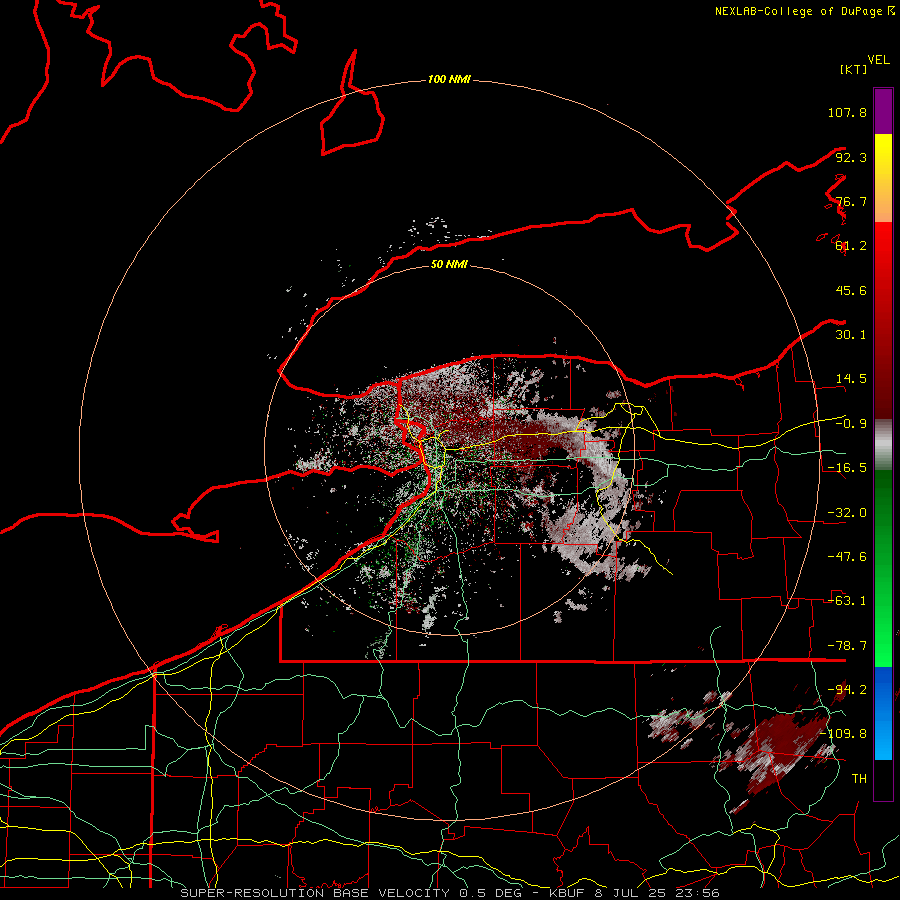Screen dimensions: 900x900
Task: Click the -16.5 legend value
Action: [x=847, y=468]
